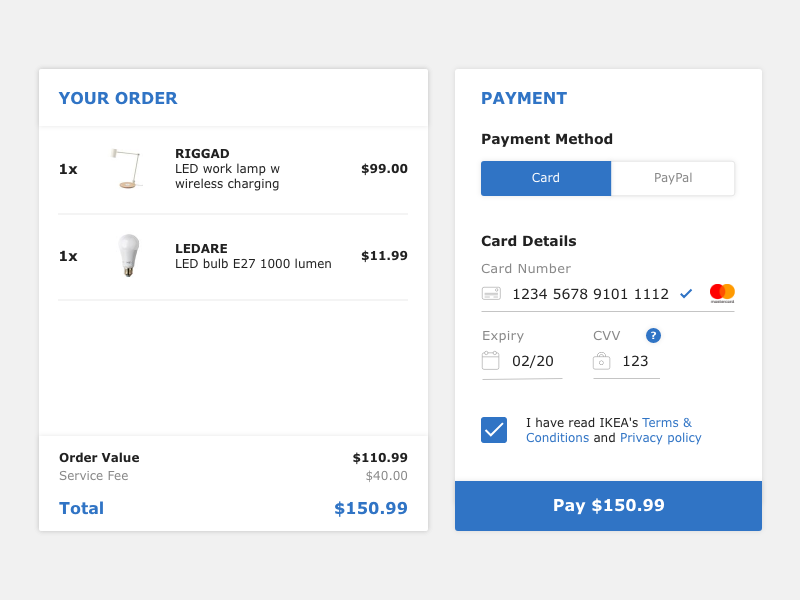Screen dimensions: 800x600
Task: Switch to the PayPal payment tab
Action: pos(673,178)
